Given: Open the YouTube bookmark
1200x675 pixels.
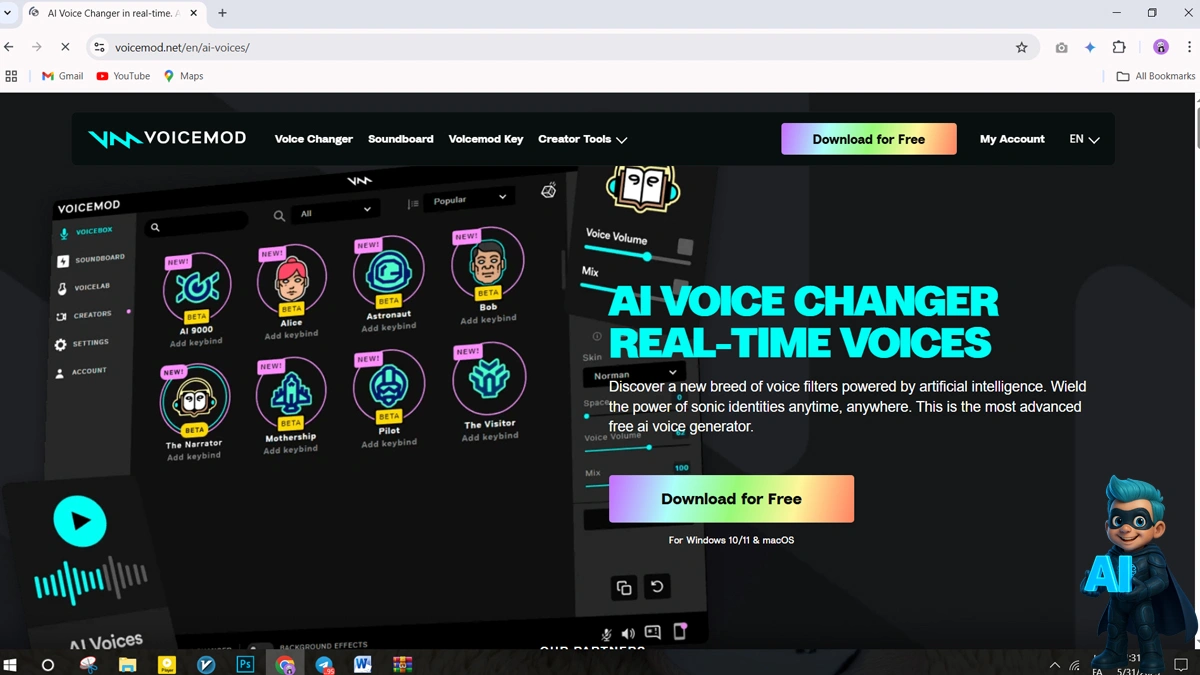Looking at the screenshot, I should (x=123, y=76).
